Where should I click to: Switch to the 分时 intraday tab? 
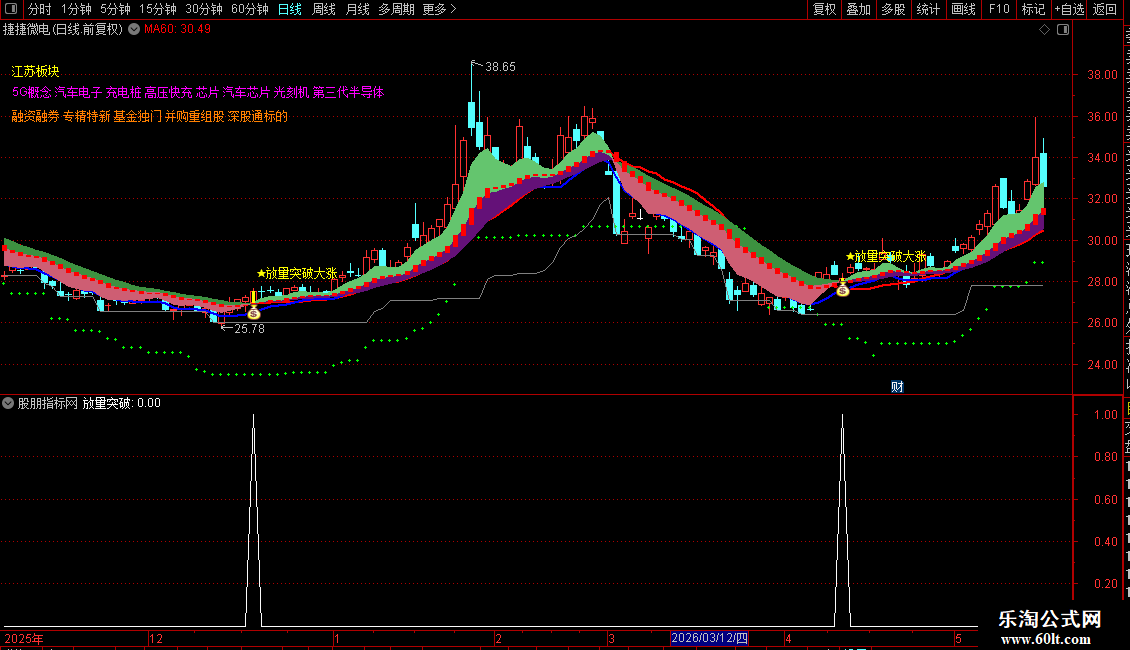(40, 9)
